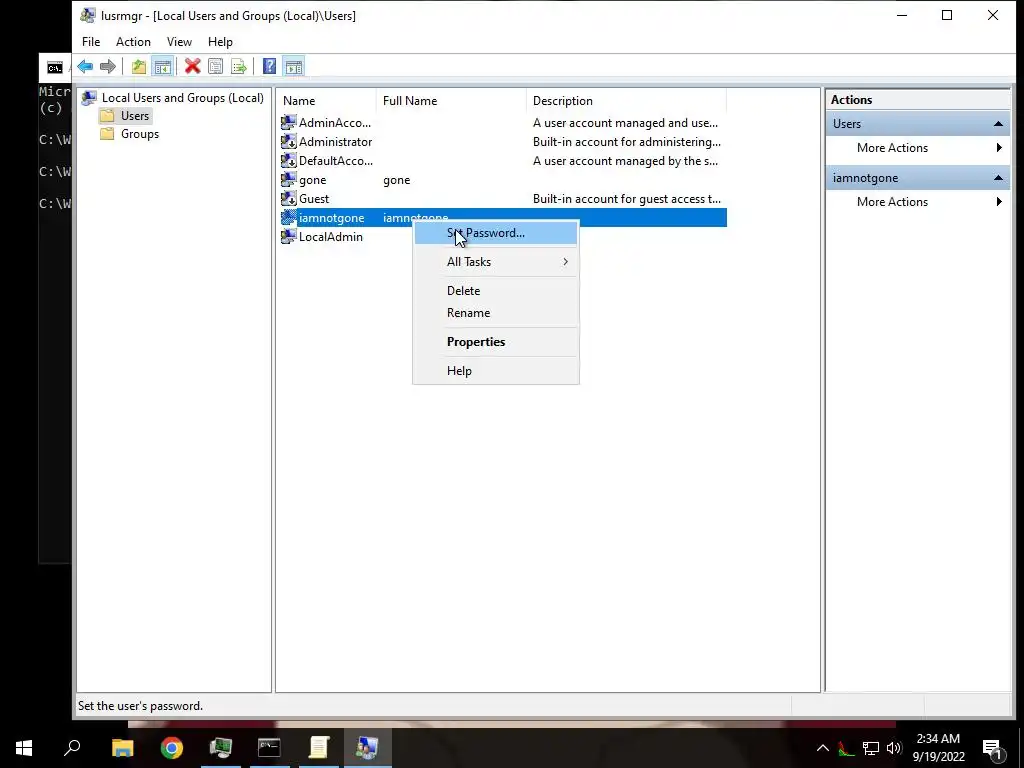Click the DefaultAcco... user icon
The image size is (1024, 768).
point(288,161)
